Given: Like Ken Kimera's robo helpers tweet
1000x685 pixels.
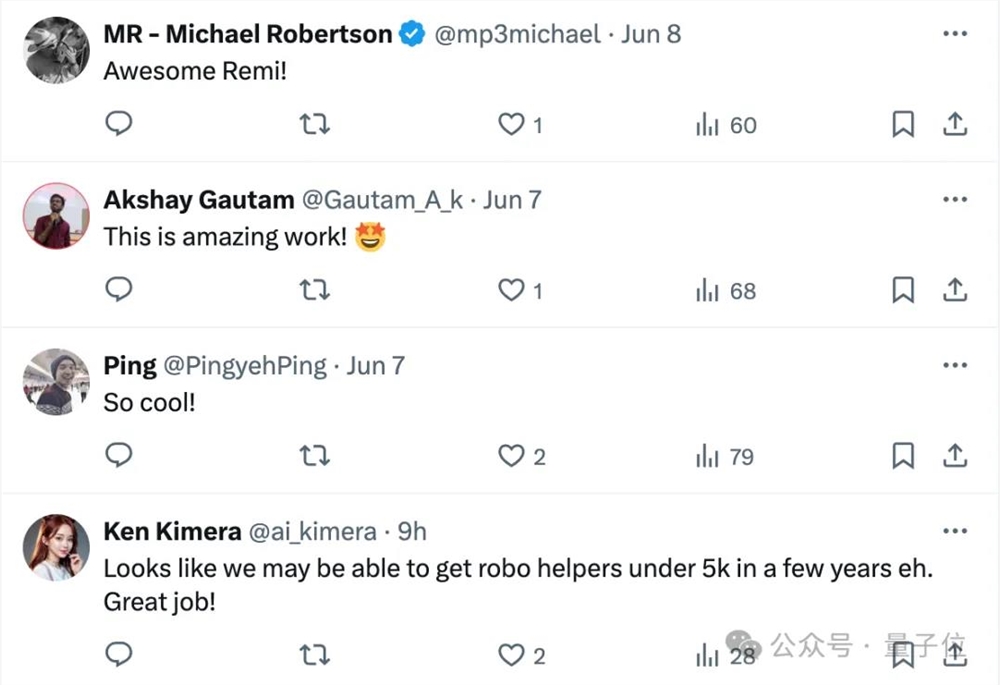Looking at the screenshot, I should pos(512,655).
